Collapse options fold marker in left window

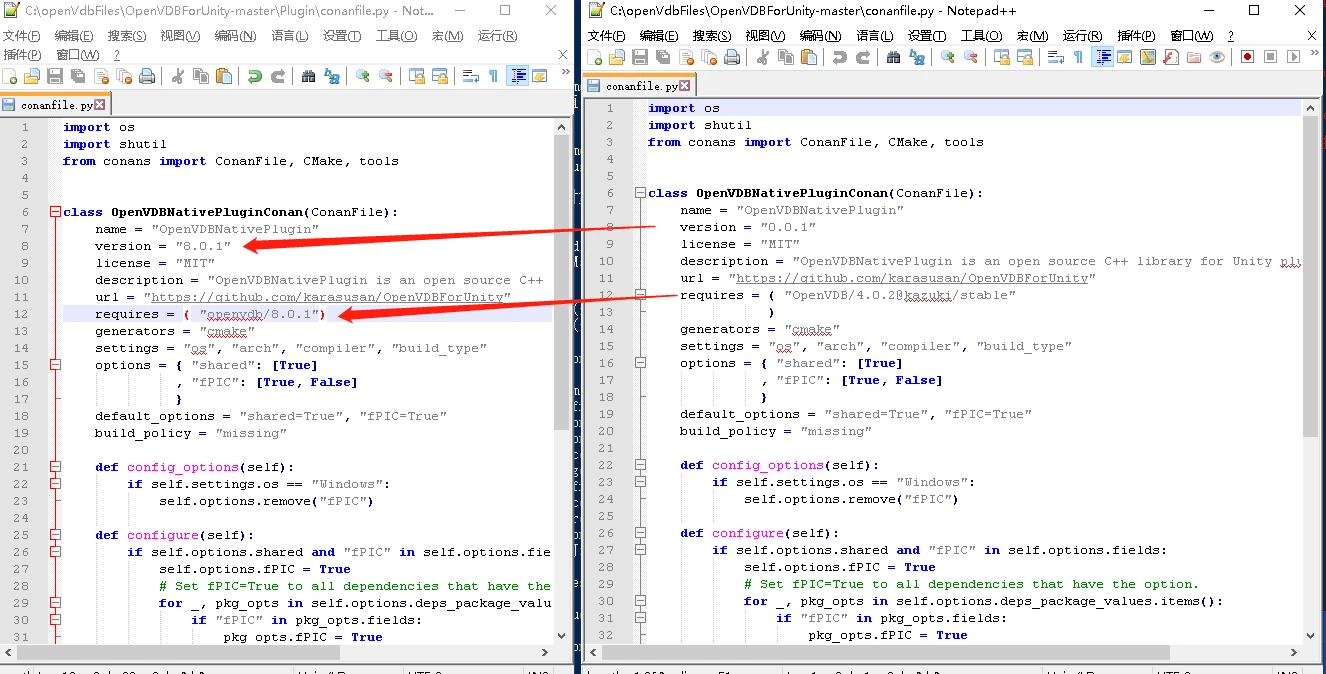55,365
